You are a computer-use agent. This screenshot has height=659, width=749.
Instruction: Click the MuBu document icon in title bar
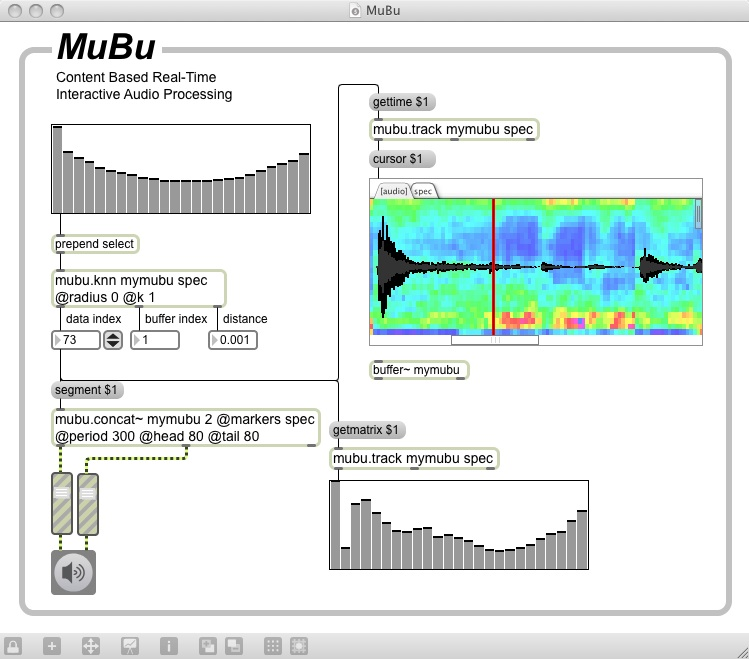[x=355, y=11]
